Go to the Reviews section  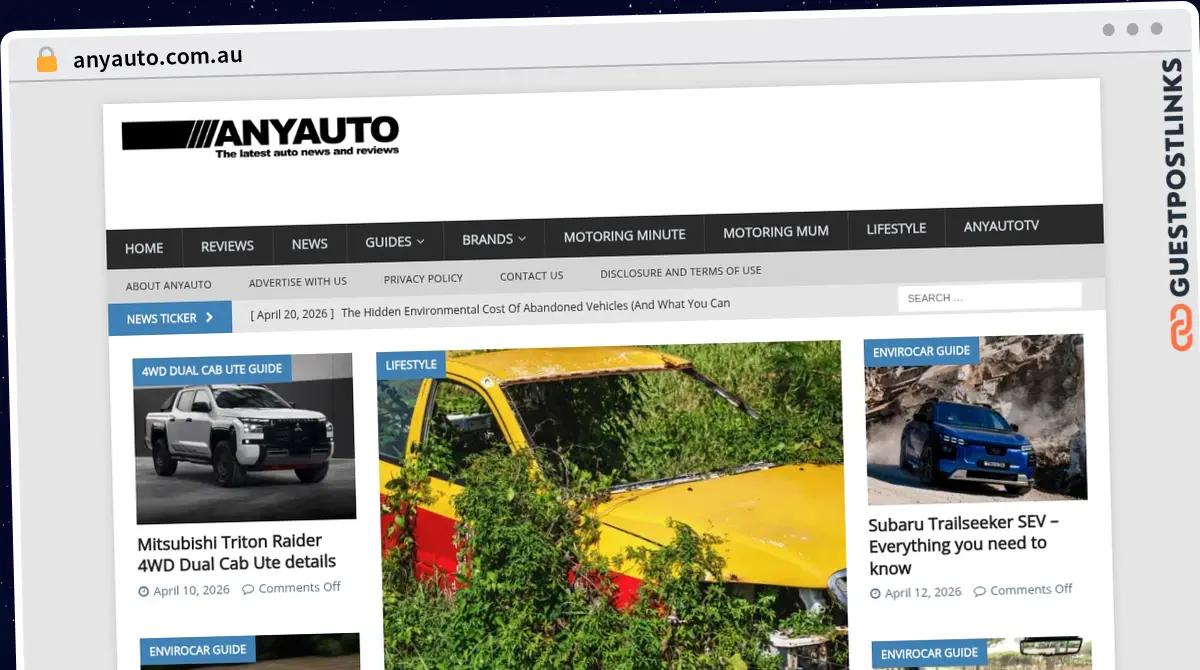[227, 245]
